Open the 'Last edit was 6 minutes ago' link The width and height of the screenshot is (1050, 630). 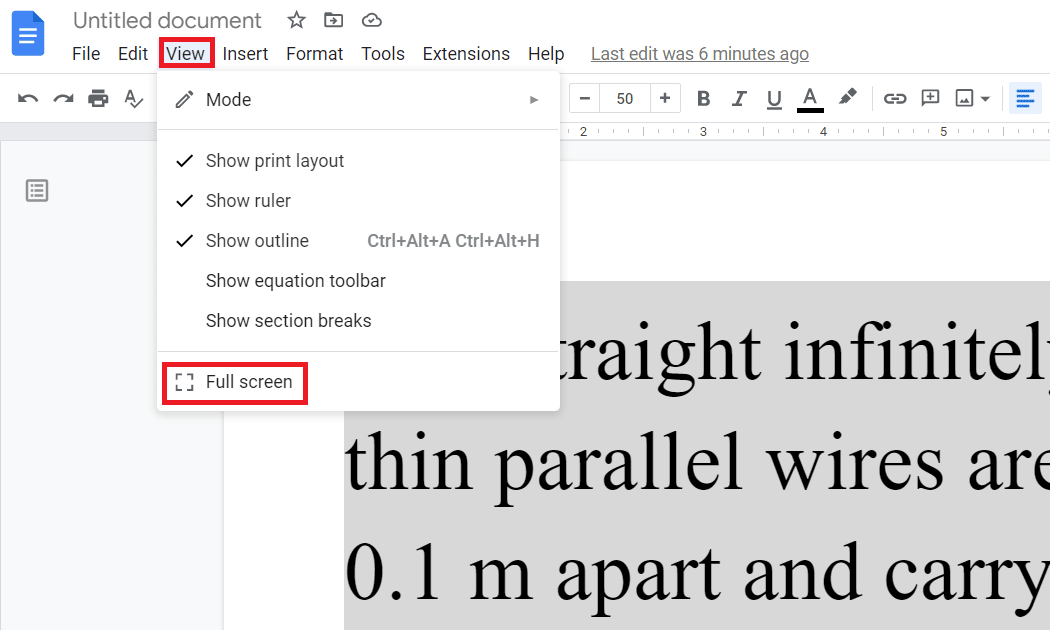(700, 54)
